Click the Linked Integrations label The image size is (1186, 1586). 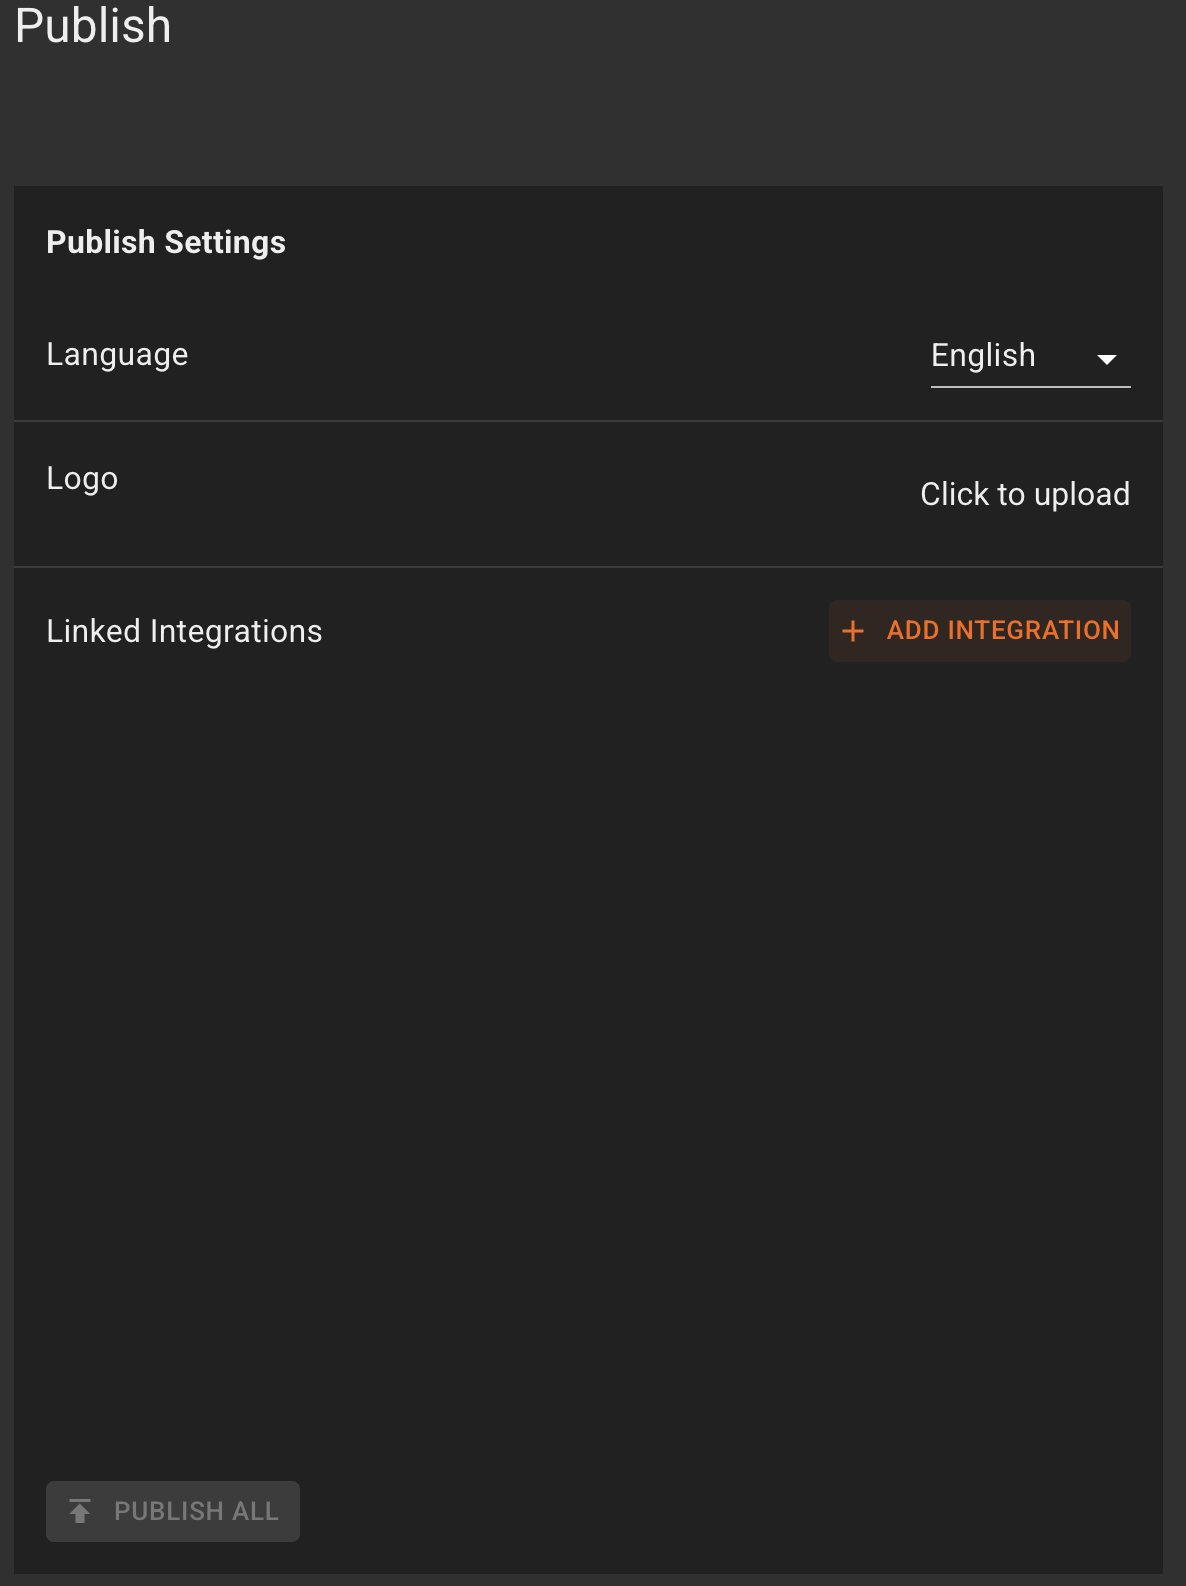(x=184, y=631)
